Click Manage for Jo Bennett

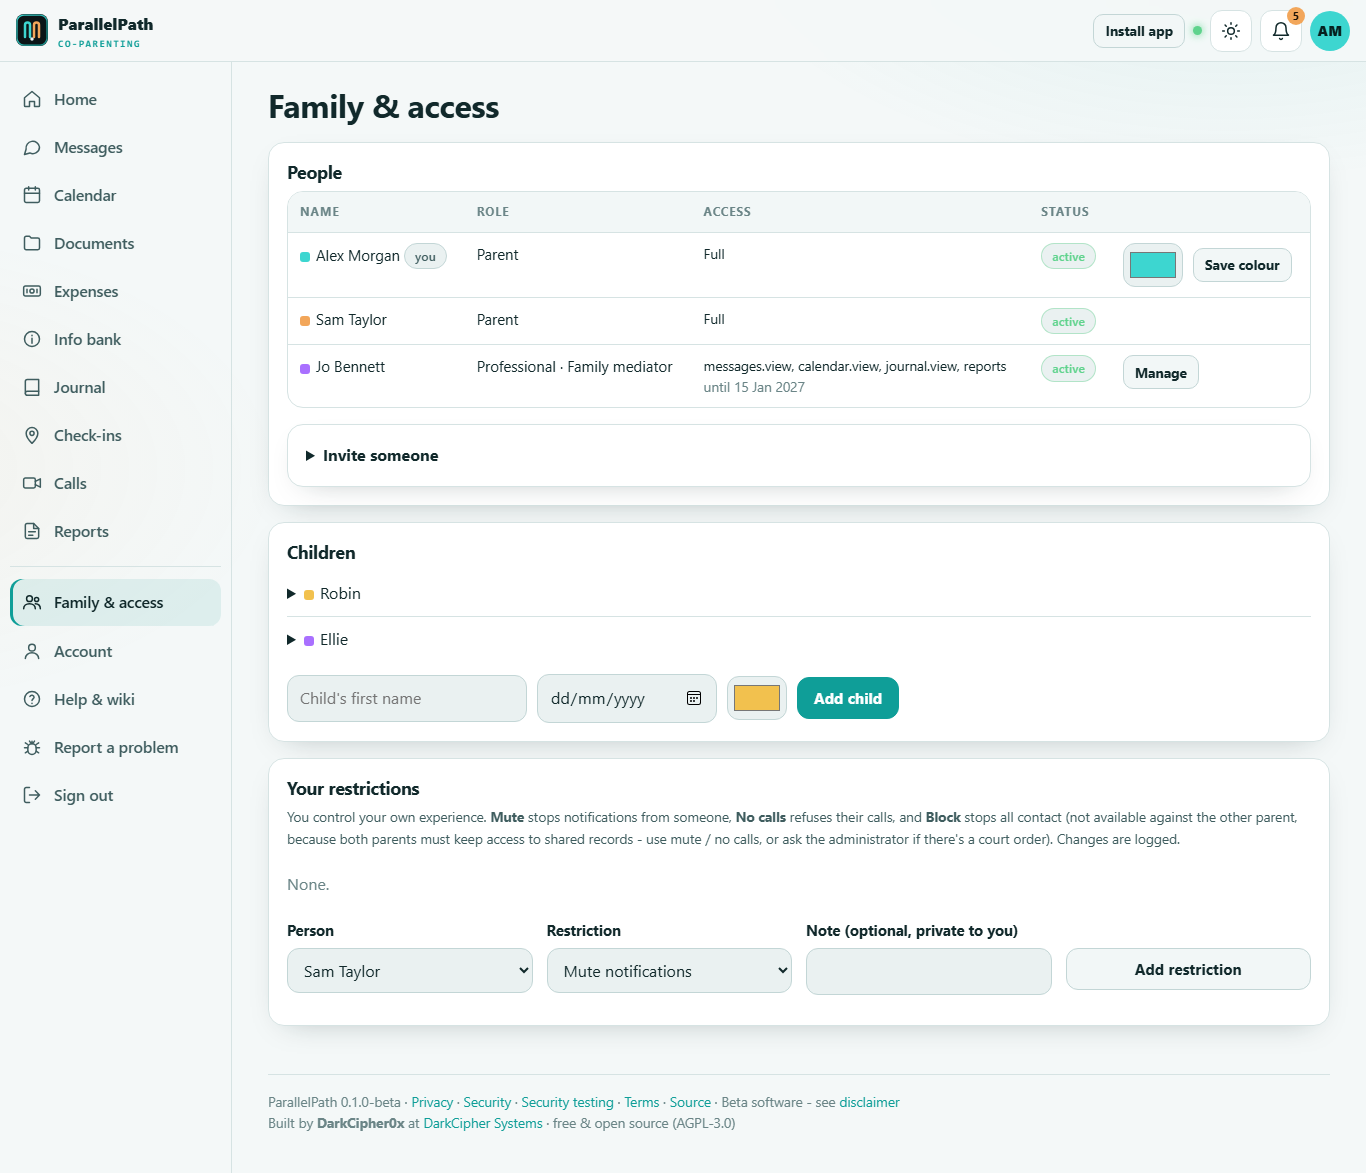coord(1161,373)
